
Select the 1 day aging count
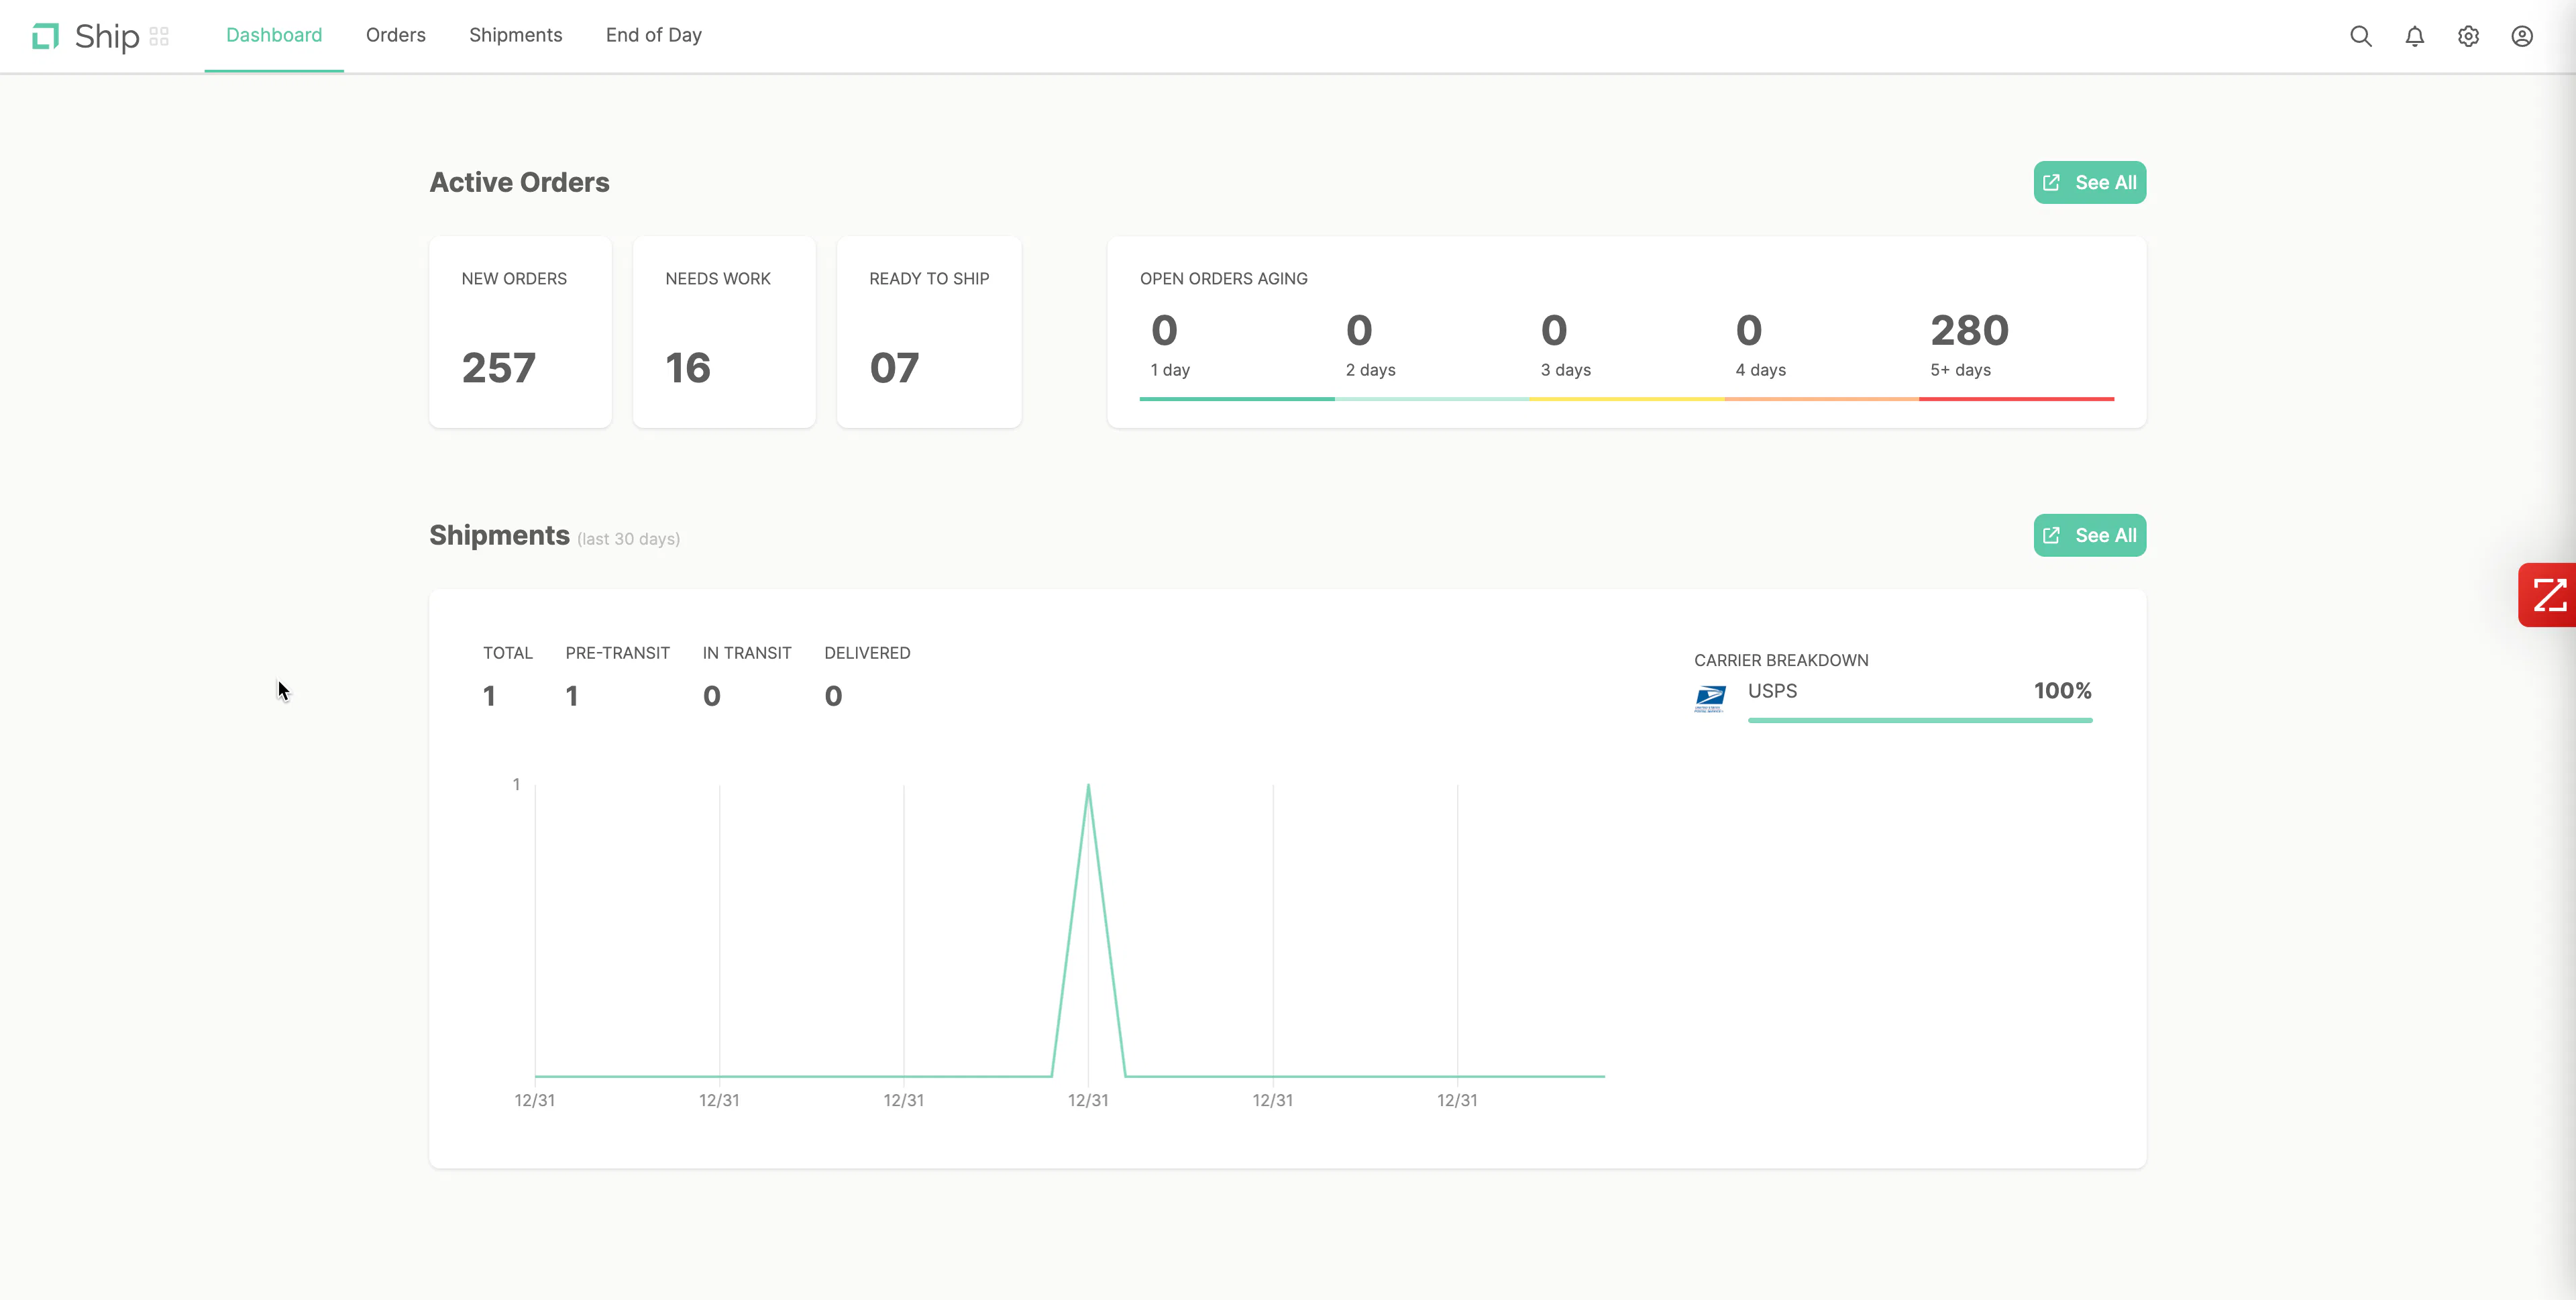pyautogui.click(x=1164, y=330)
